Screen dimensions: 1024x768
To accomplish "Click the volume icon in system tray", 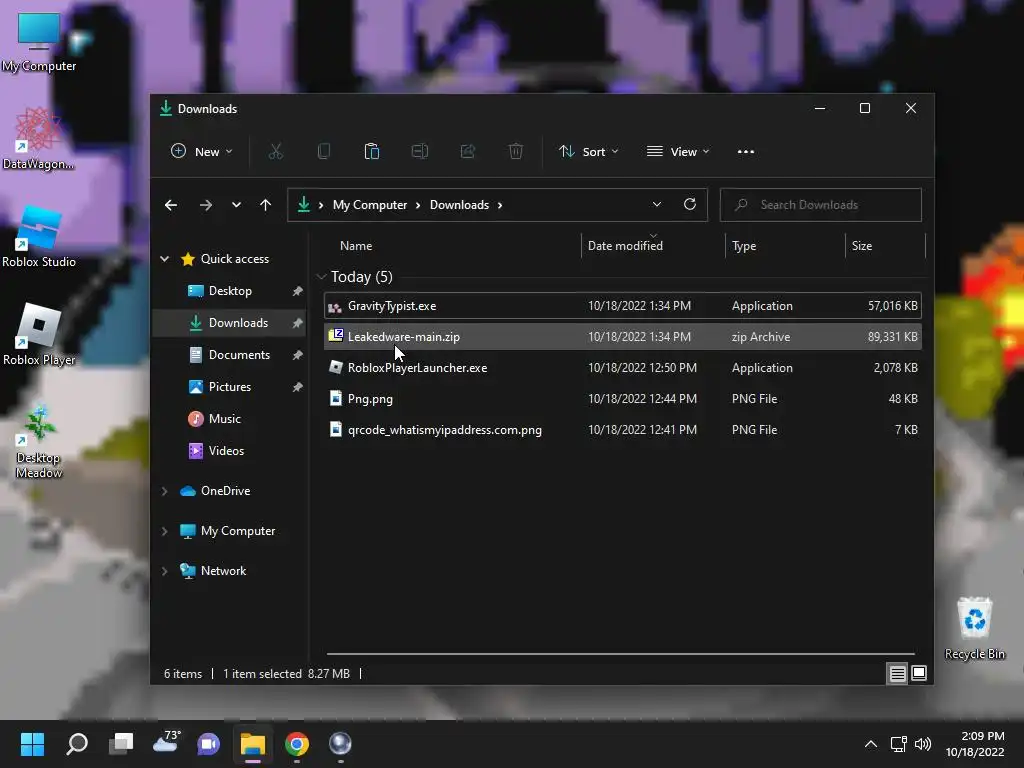I will click(923, 744).
